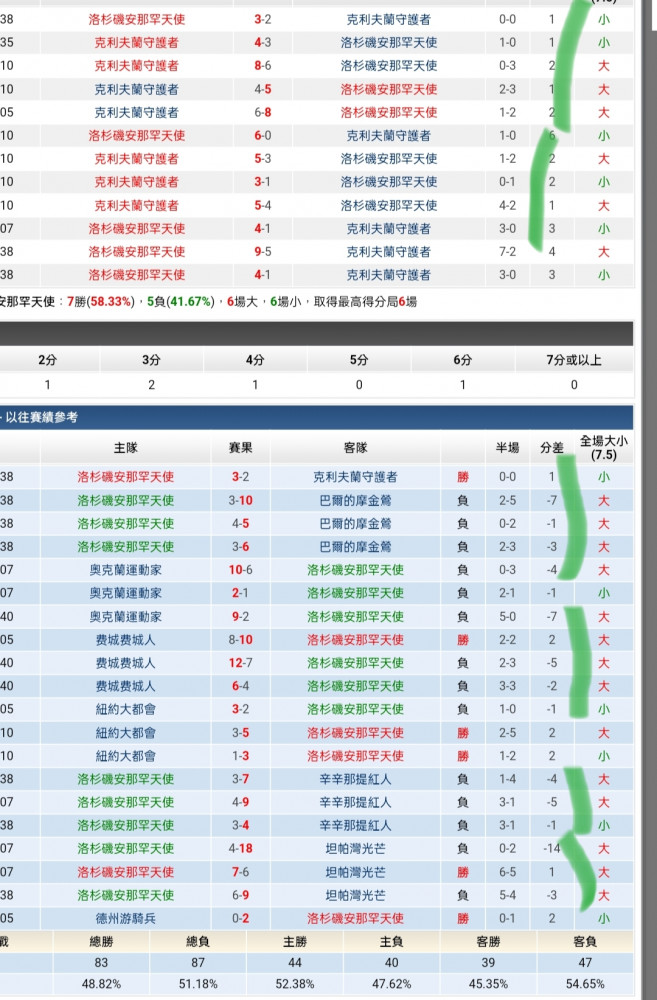Click the 4-2 half-time score
The image size is (657, 1000).
coord(508,205)
